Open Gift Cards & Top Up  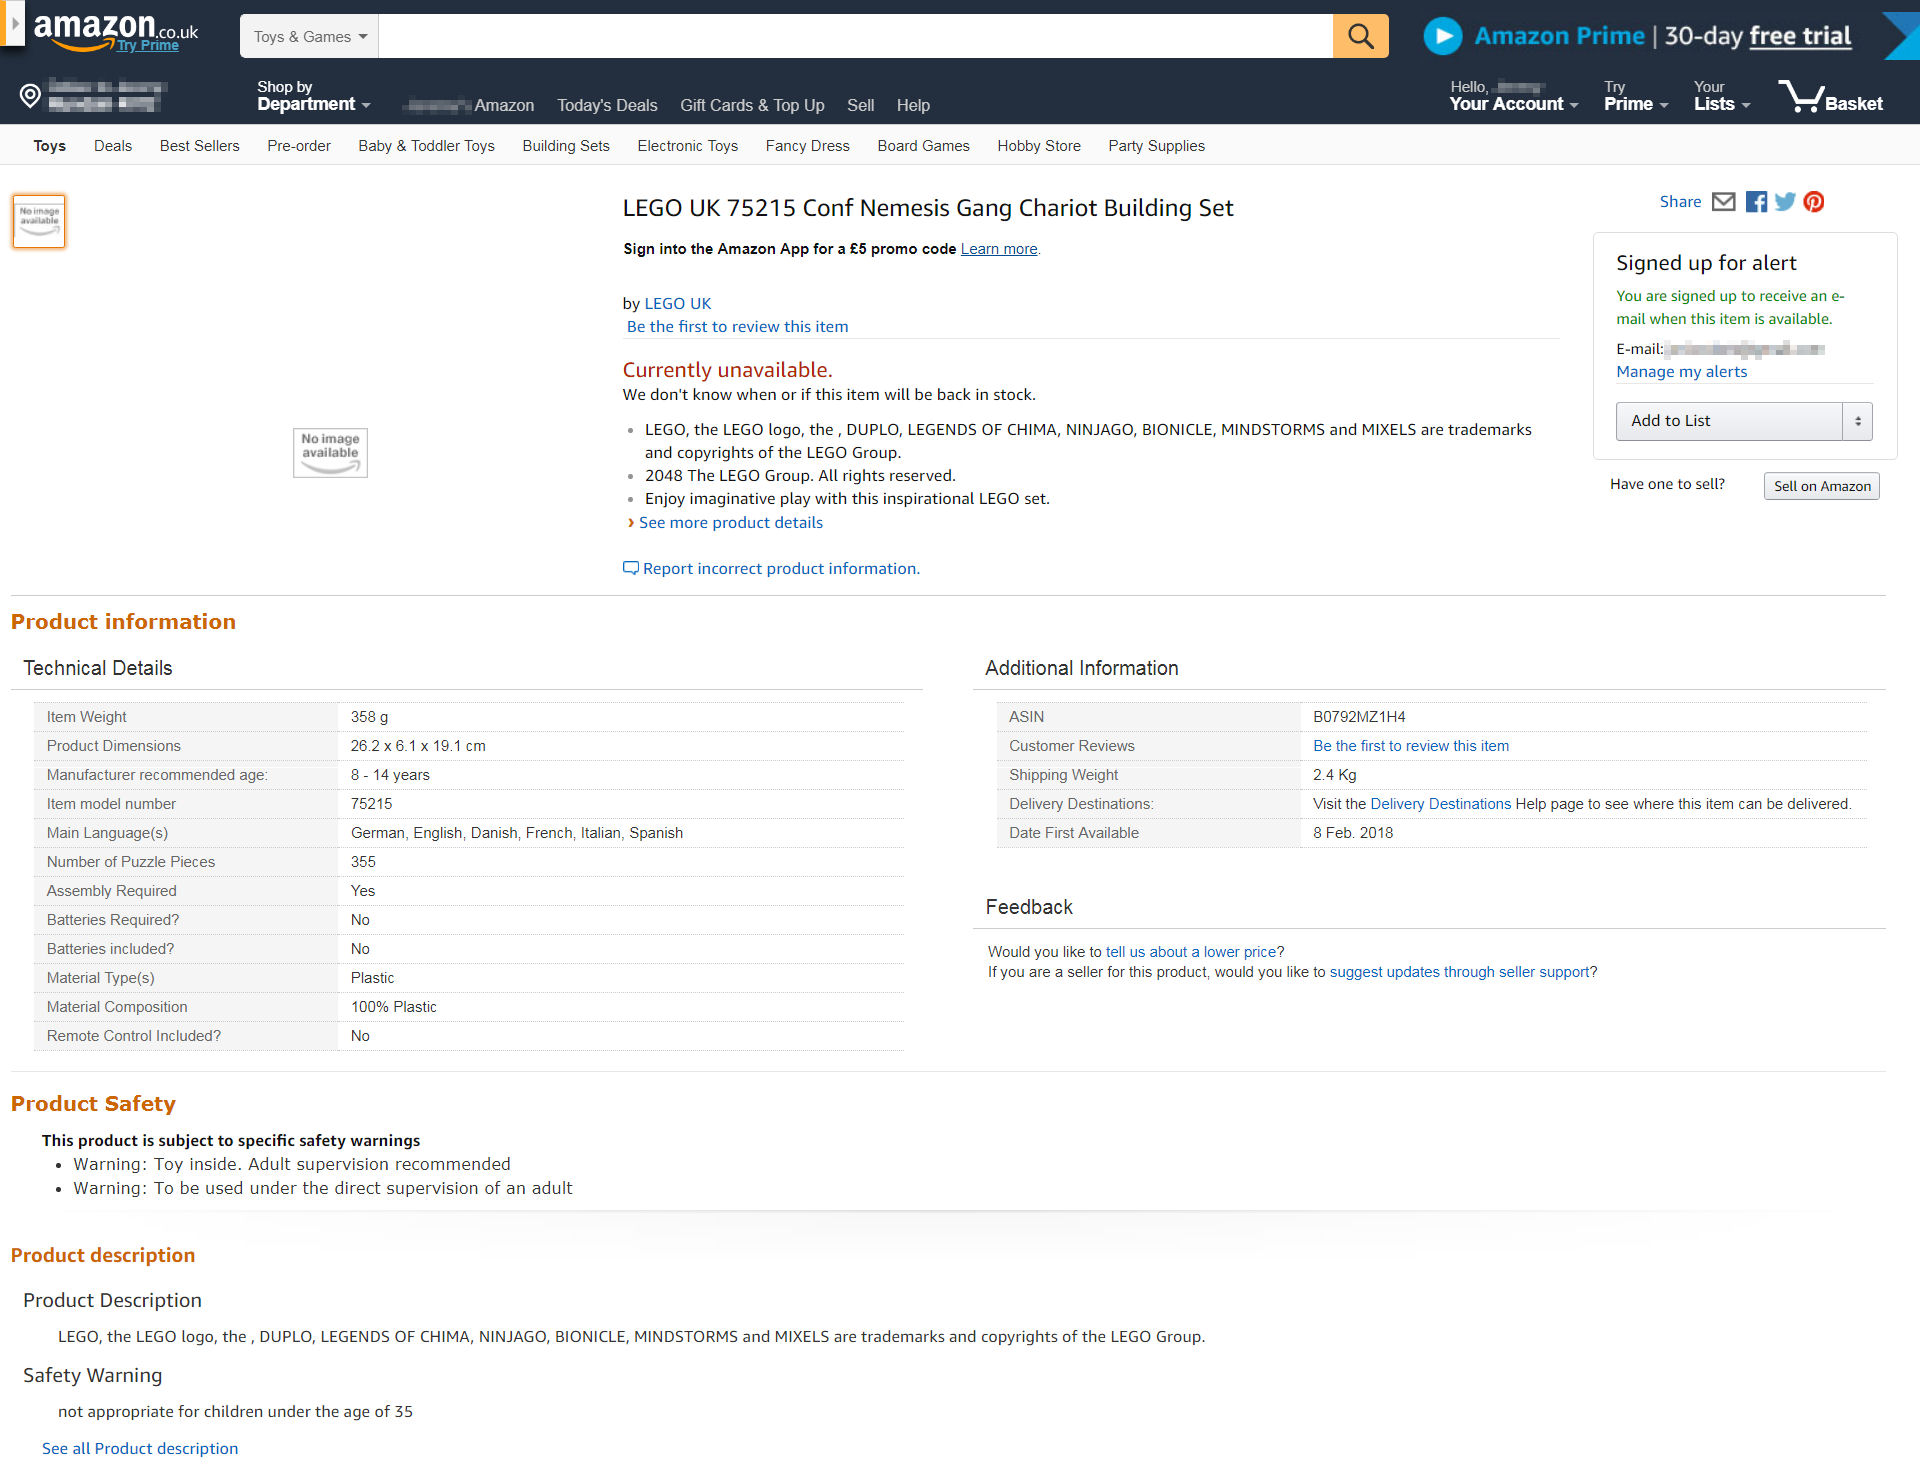tap(752, 105)
